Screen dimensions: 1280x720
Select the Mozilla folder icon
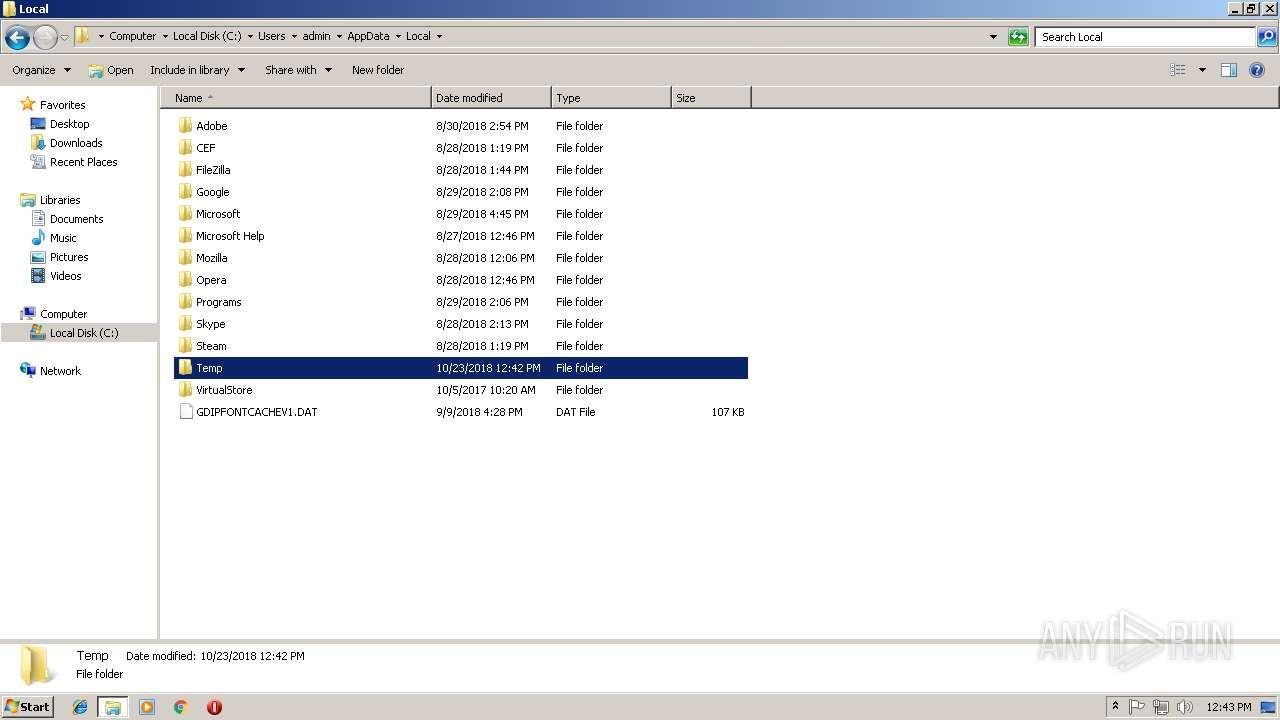[185, 258]
